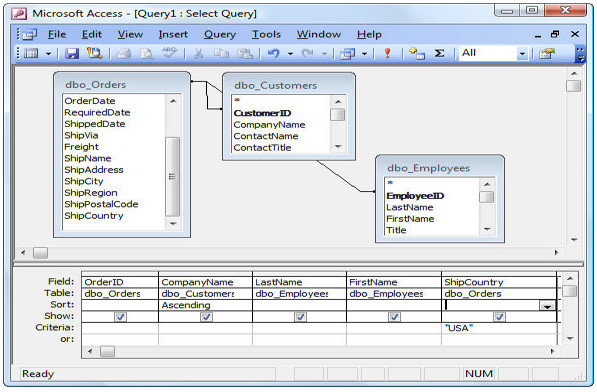Click the dbo_Orders table title bar
This screenshot has width=597, height=392.
[122, 84]
